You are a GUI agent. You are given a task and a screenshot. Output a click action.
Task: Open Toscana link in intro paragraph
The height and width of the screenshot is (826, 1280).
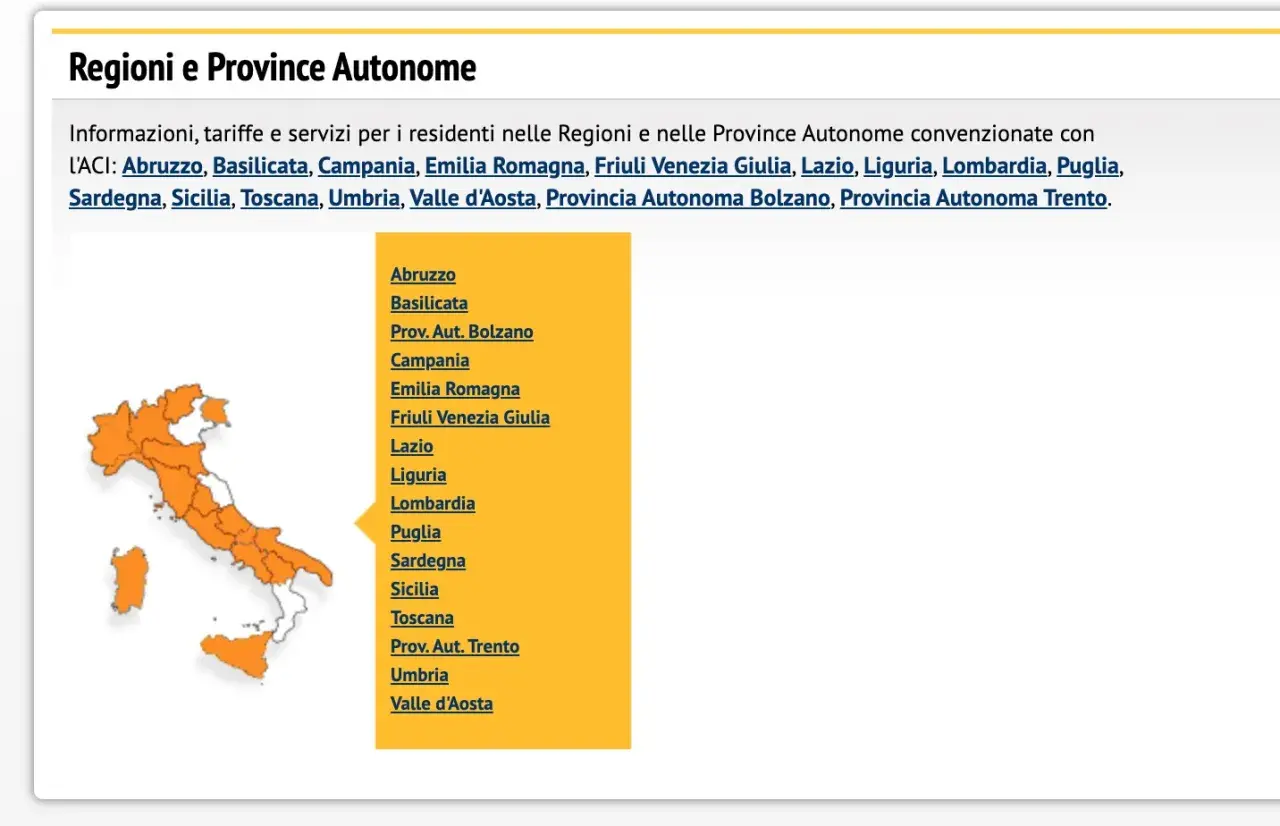(x=280, y=197)
